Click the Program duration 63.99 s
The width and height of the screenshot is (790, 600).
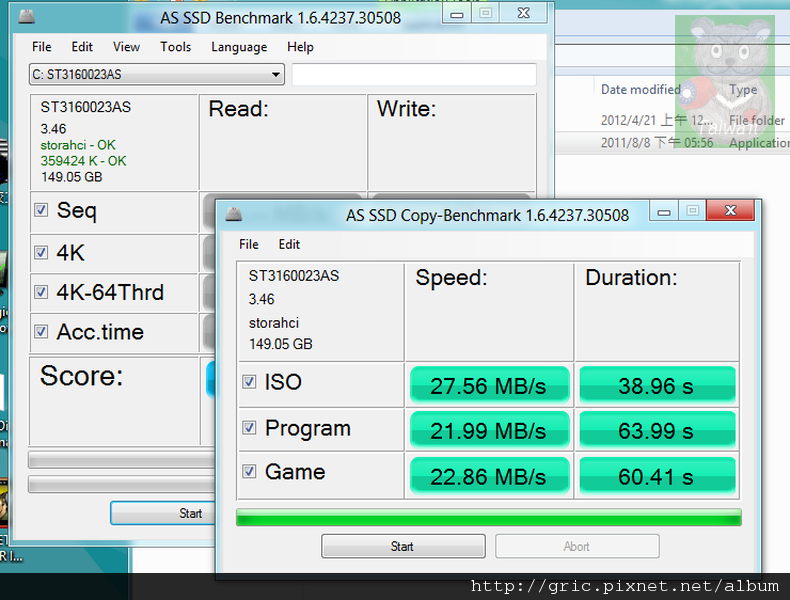pos(657,430)
